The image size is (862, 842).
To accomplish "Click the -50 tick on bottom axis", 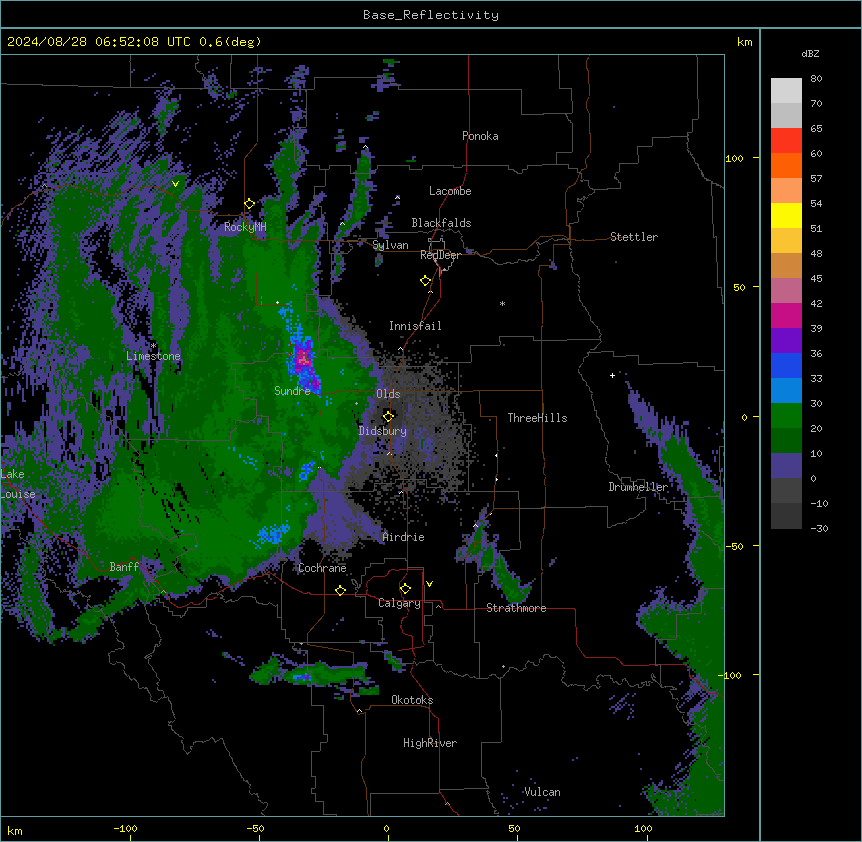I will click(255, 828).
